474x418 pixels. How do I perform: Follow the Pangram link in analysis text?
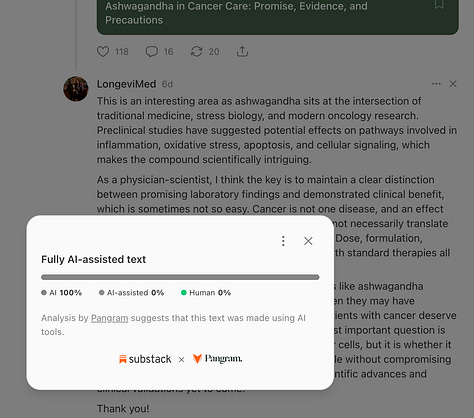109,318
